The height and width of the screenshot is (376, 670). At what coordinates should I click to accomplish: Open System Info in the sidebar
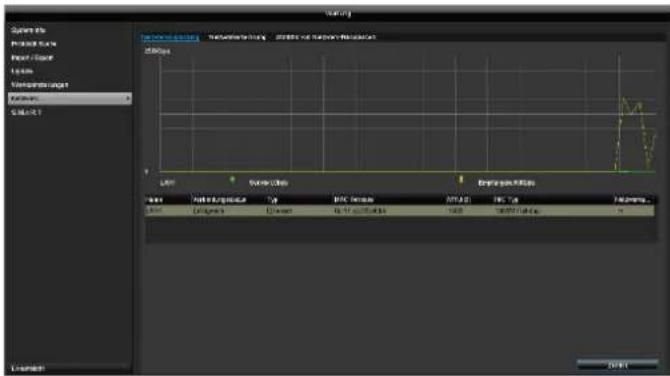pyautogui.click(x=28, y=30)
